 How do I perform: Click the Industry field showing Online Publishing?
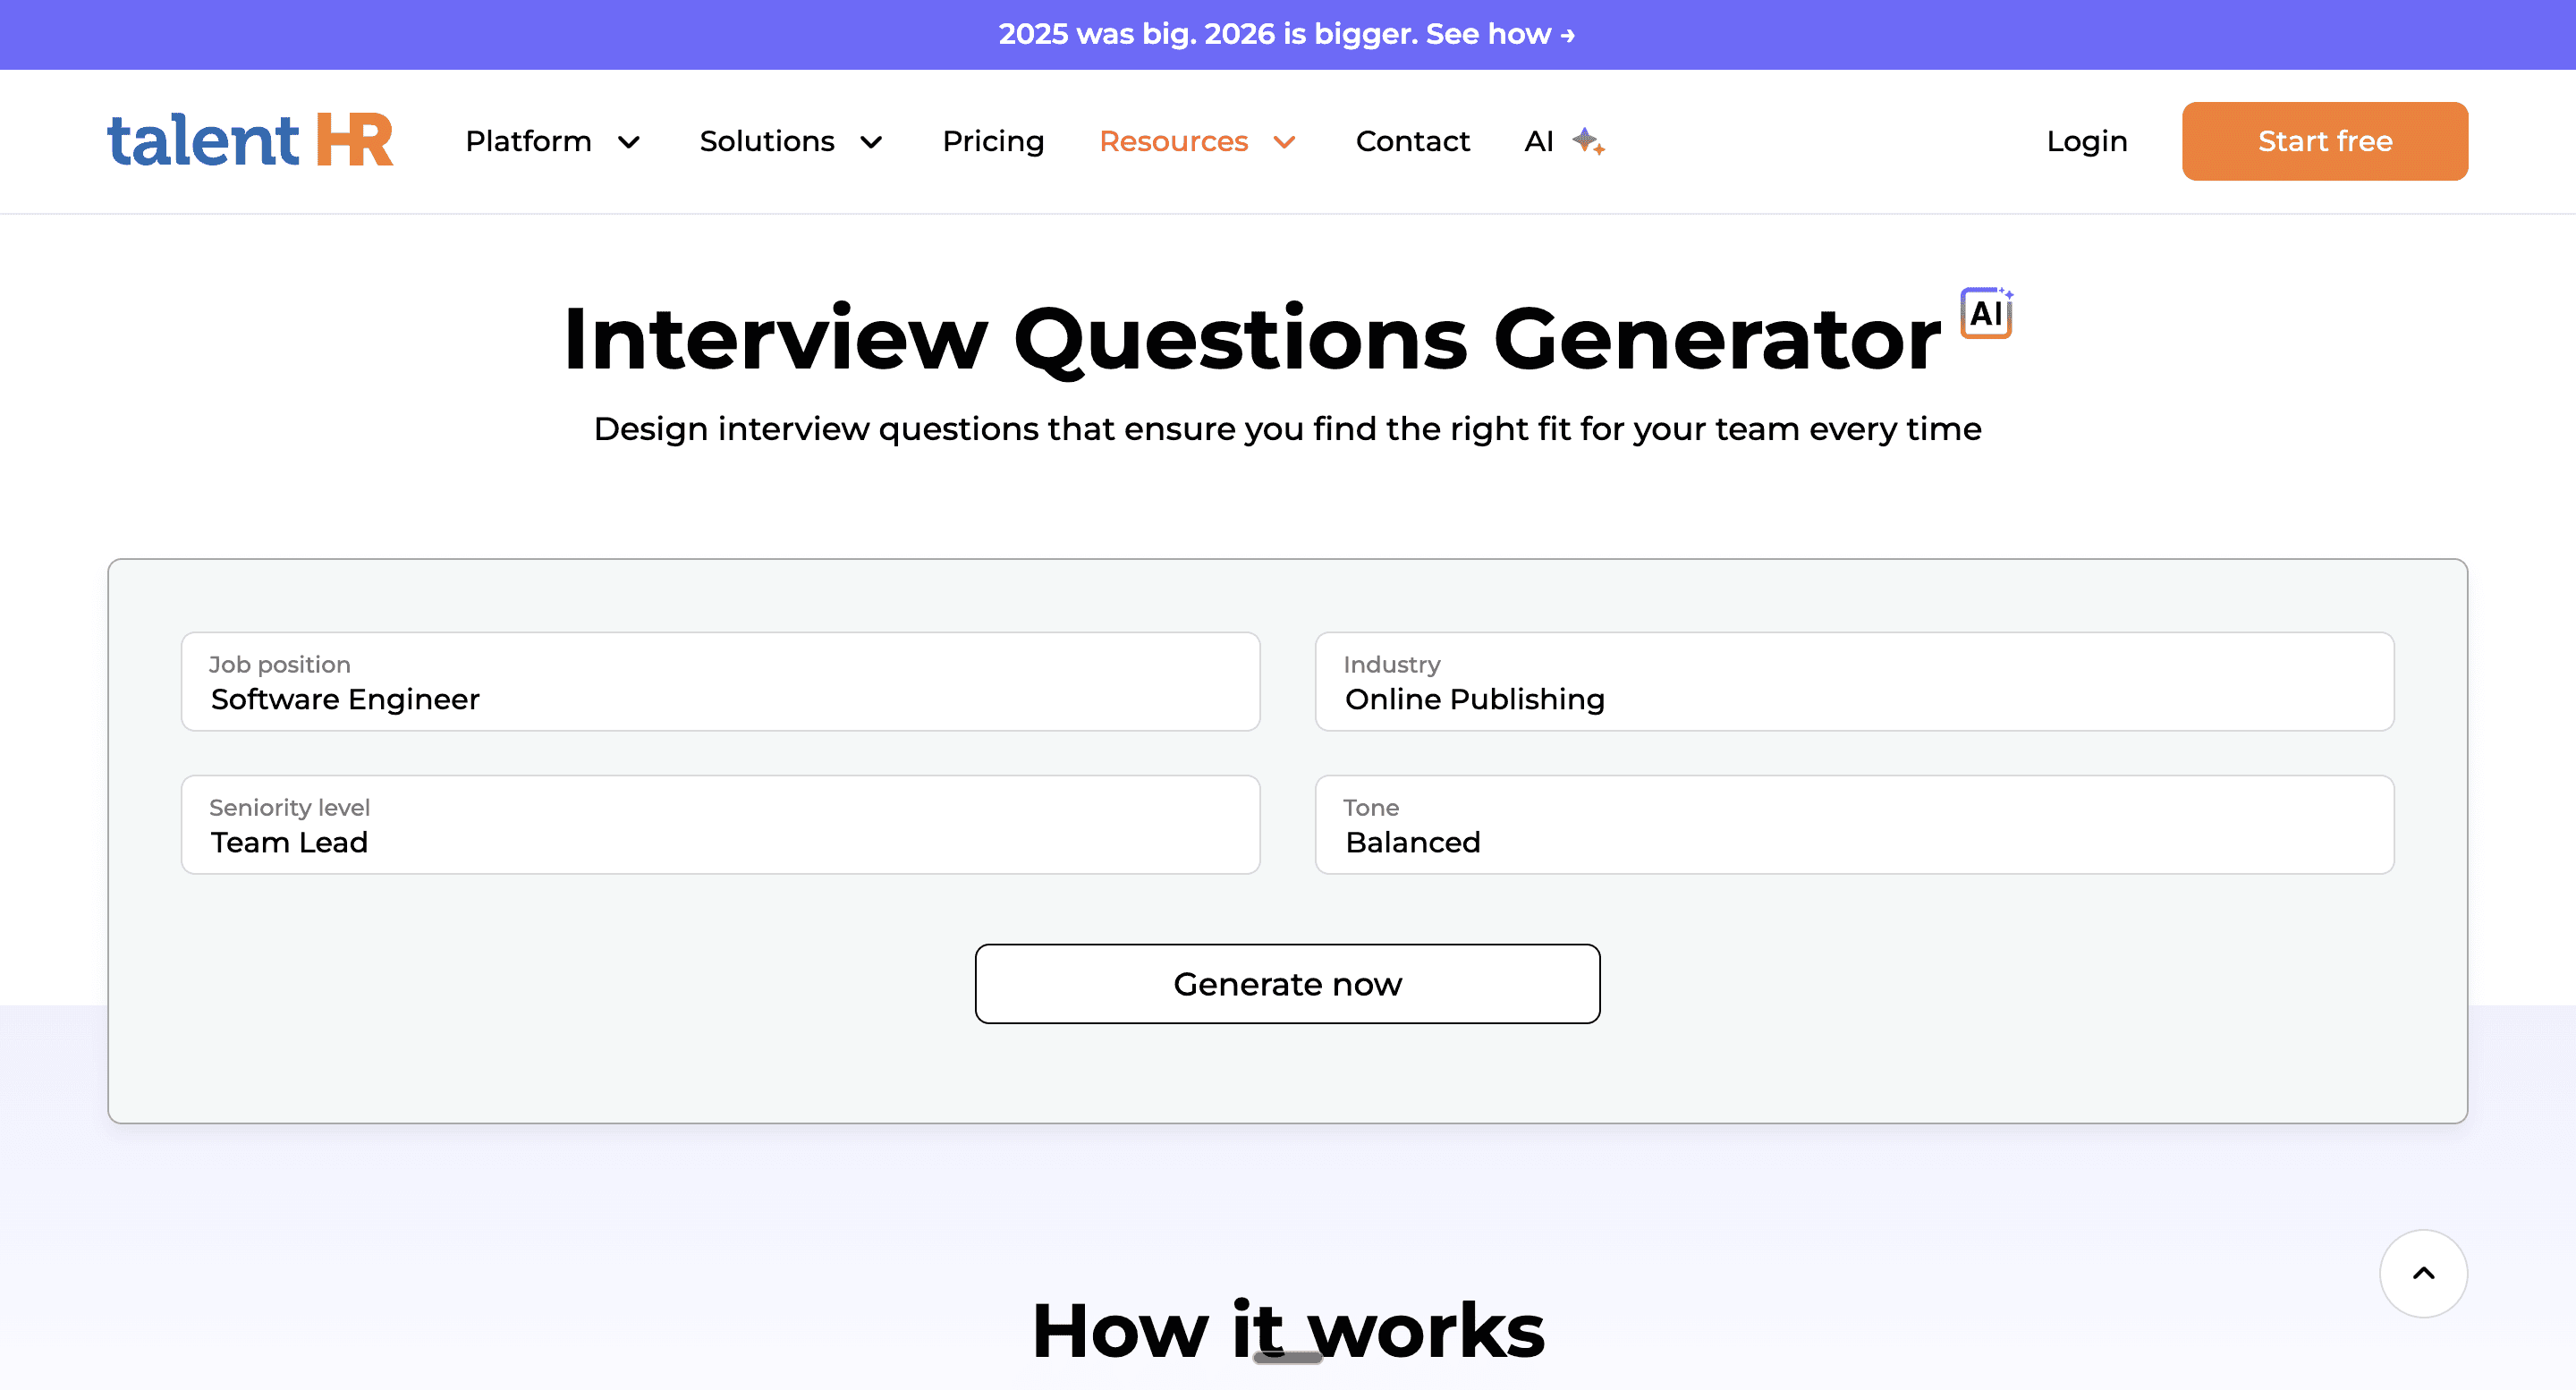point(1856,682)
